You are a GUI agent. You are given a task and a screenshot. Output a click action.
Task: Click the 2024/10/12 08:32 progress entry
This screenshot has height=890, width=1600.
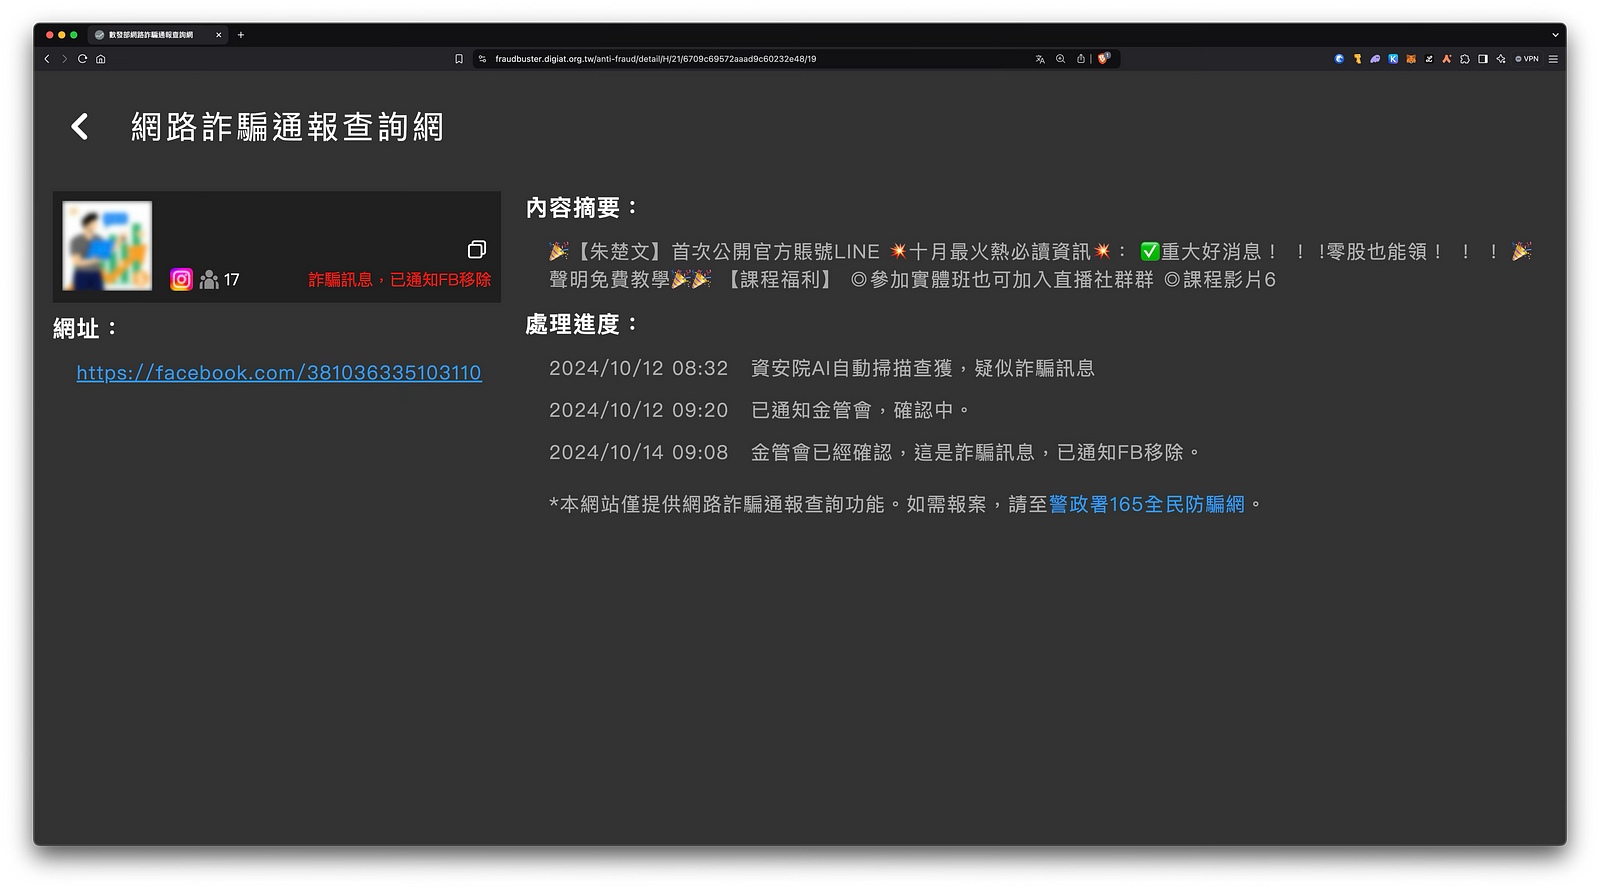[x=822, y=369]
